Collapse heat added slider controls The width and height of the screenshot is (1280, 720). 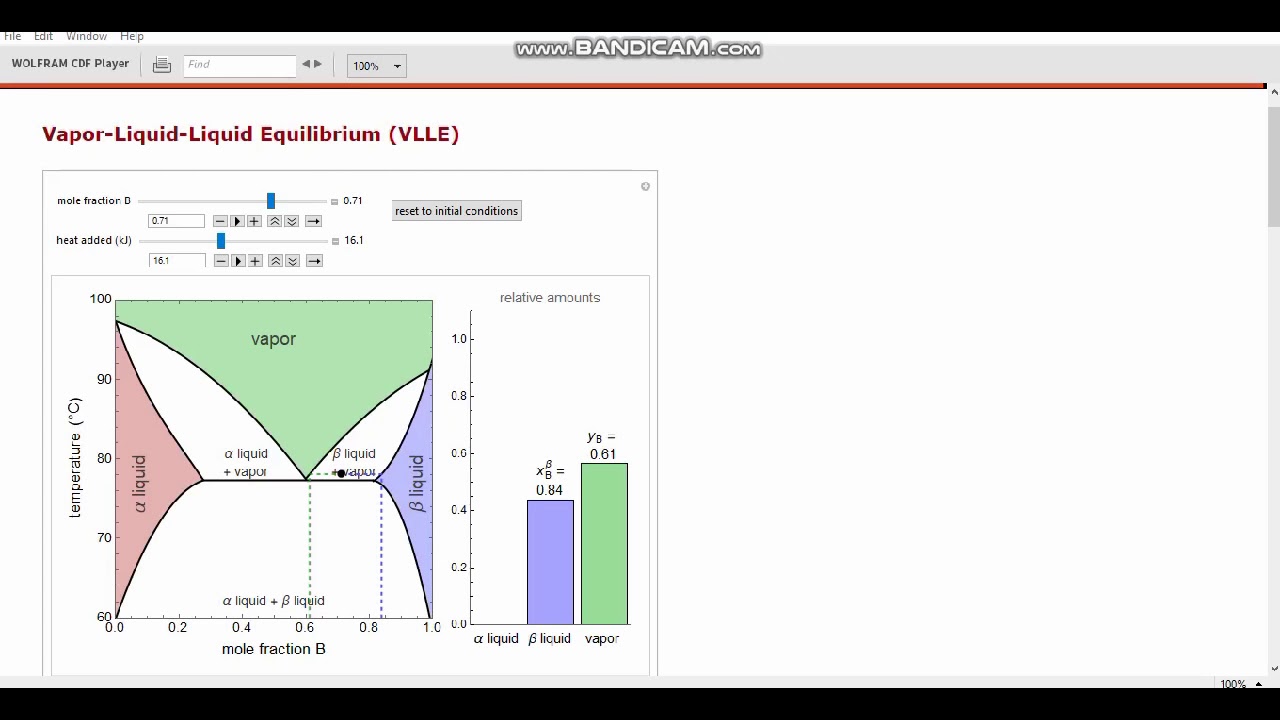tap(334, 241)
